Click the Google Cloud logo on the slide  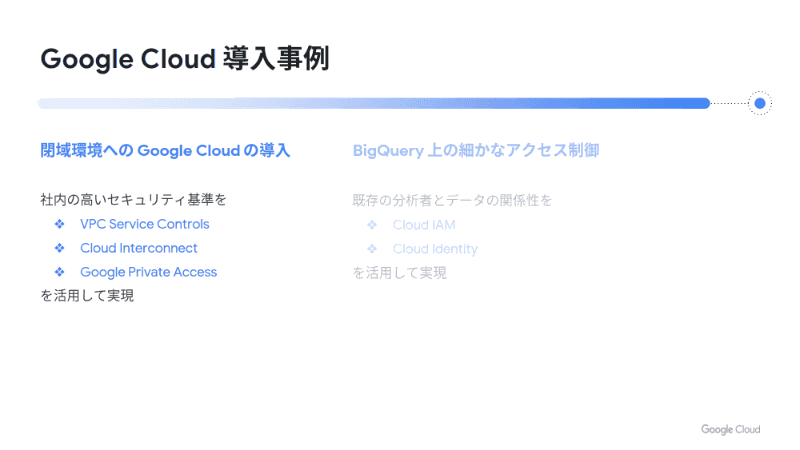(730, 429)
